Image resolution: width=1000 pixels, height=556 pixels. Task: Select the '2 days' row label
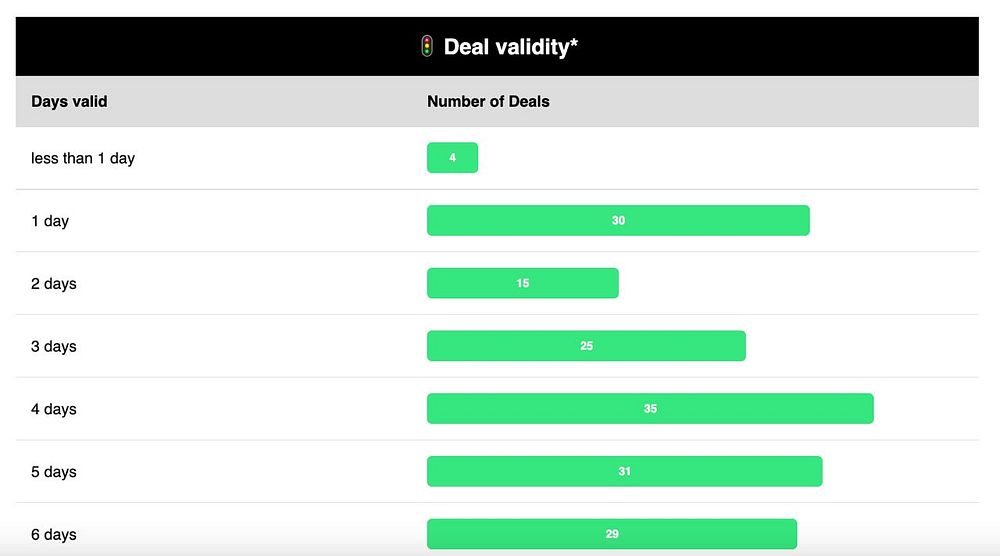coord(54,284)
